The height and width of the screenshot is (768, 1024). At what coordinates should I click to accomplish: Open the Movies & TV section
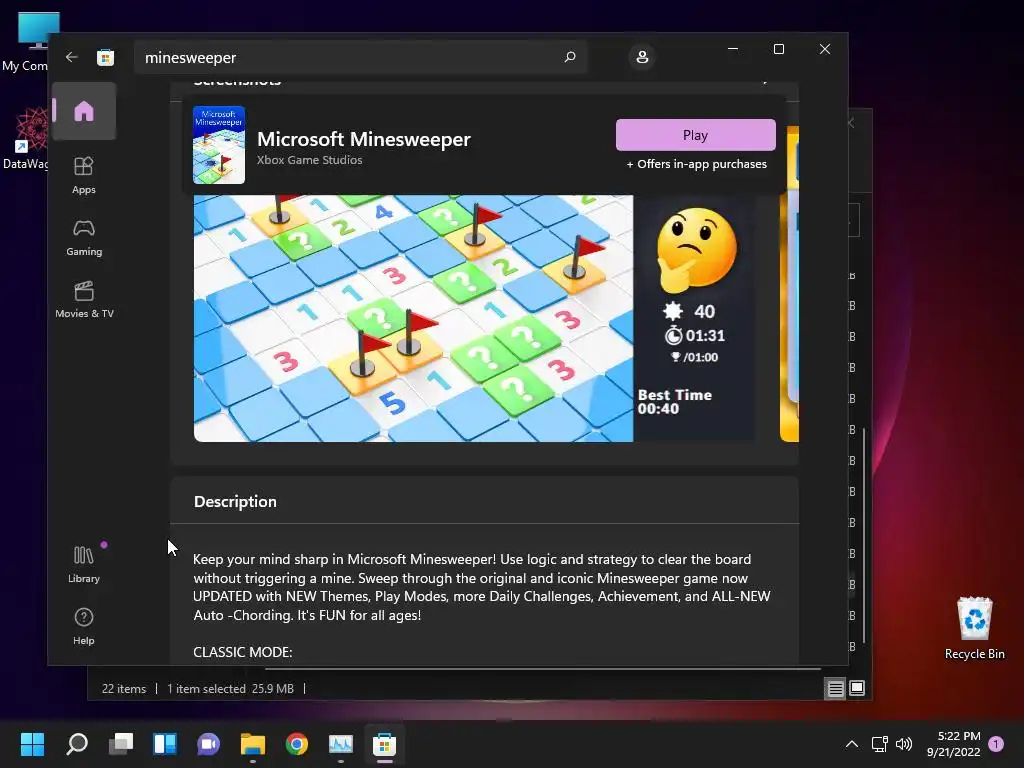click(84, 299)
